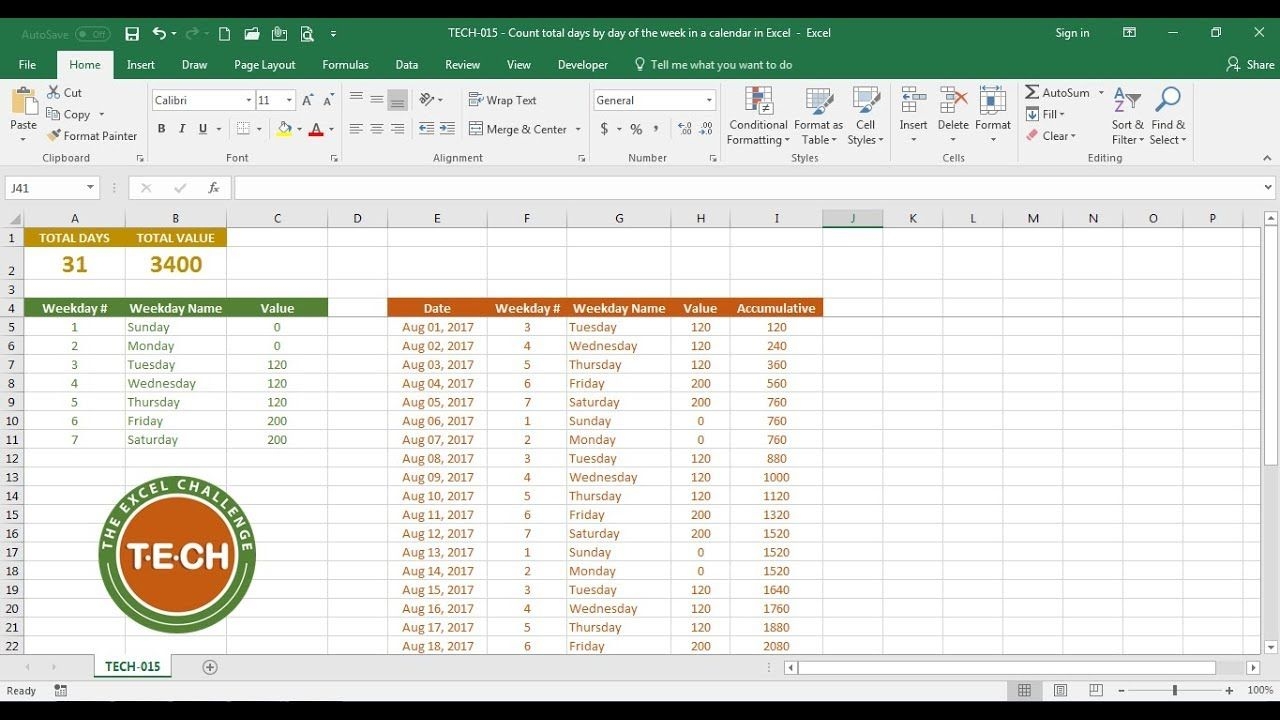Viewport: 1280px width, 720px height.
Task: Toggle Wrap Text
Action: 502,100
